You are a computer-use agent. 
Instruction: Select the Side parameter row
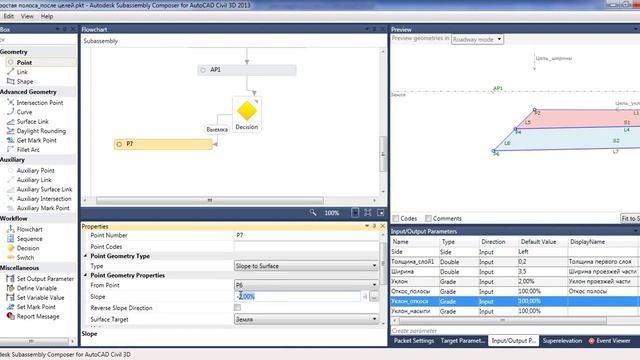pyautogui.click(x=515, y=252)
